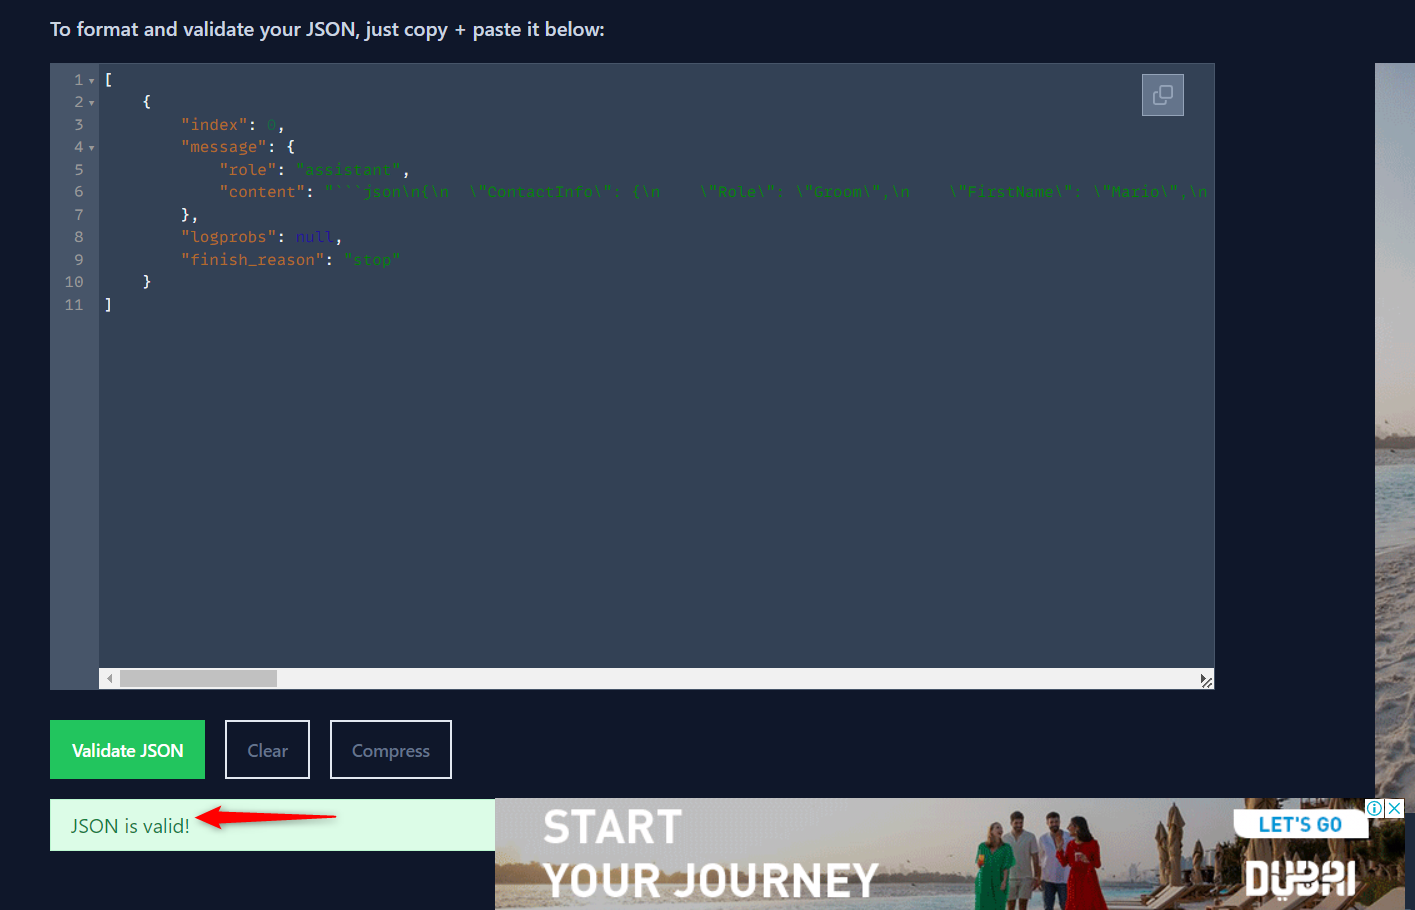Click the "finish_reason" key on line 9
Screen dimensions: 1415x910
[x=253, y=260]
